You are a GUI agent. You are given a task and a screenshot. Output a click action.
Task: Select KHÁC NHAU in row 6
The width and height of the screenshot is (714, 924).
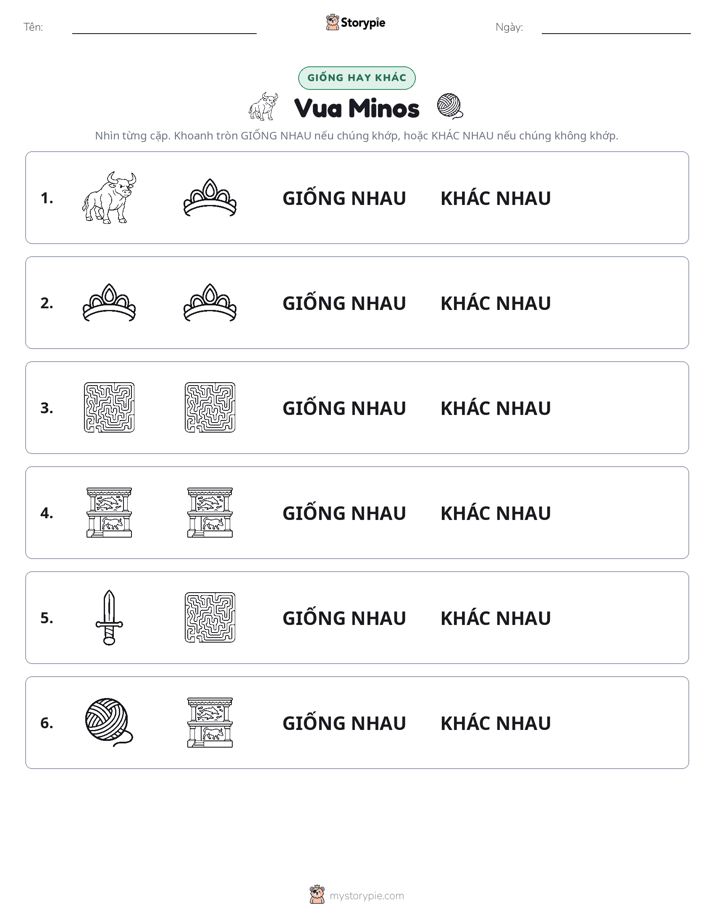click(495, 723)
